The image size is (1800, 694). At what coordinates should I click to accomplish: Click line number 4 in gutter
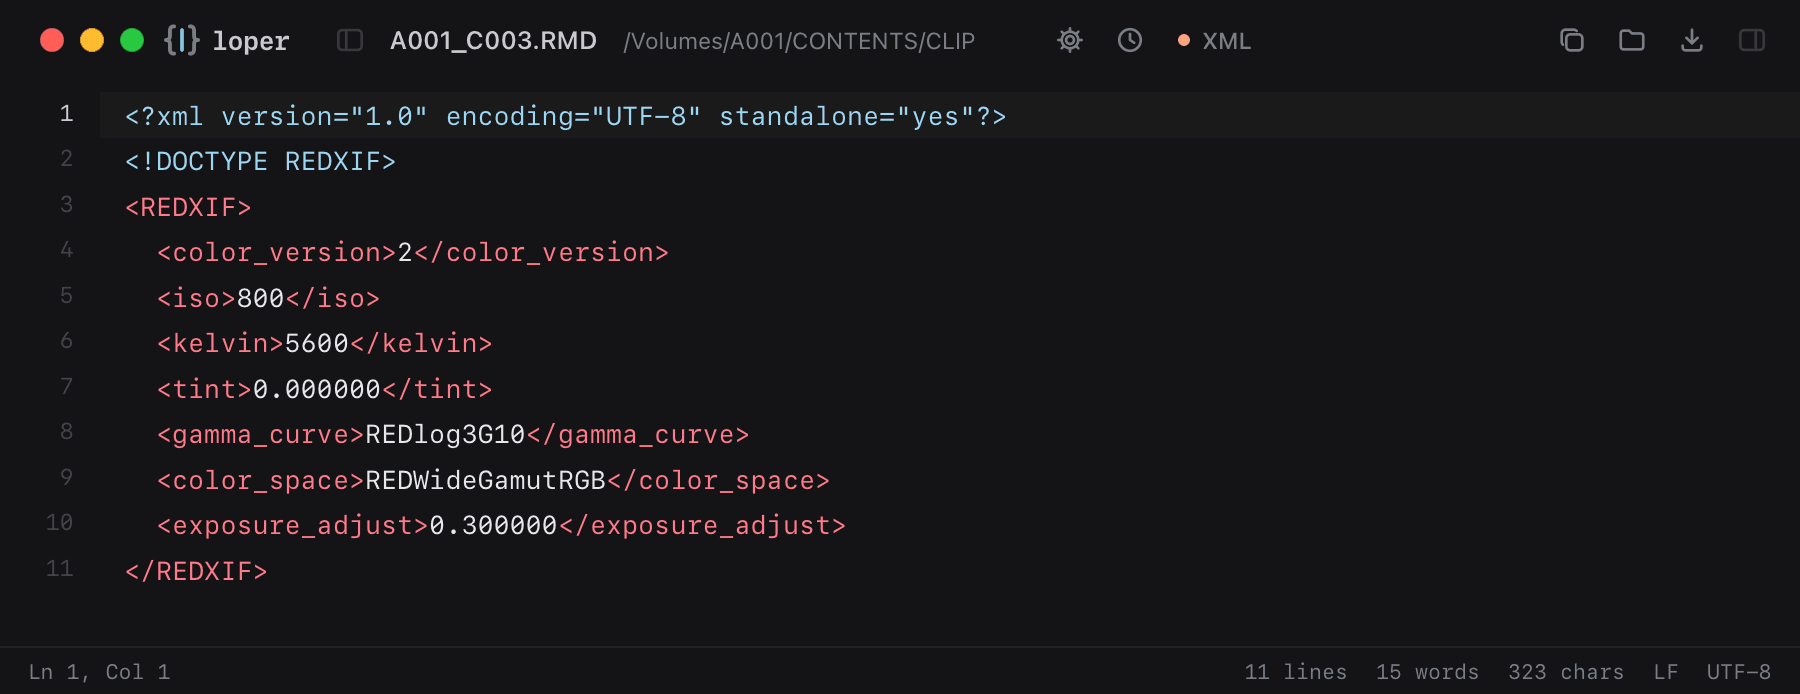tap(66, 250)
